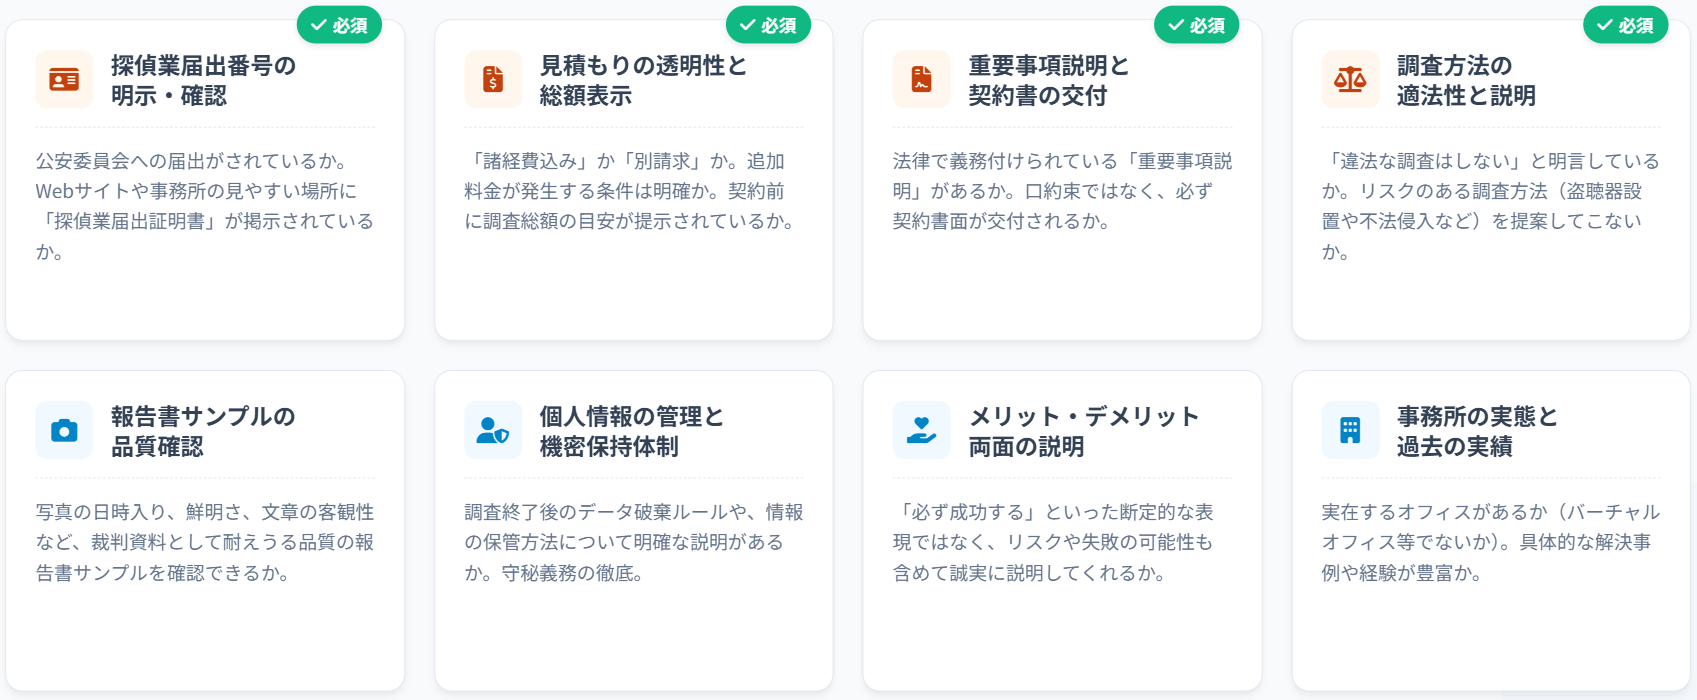
Task: Click the description text about 公安委員会への届出
Action: [x=204, y=206]
